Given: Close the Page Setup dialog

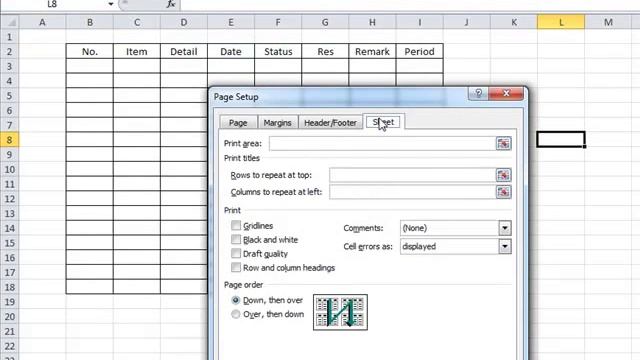Looking at the screenshot, I should [x=506, y=93].
